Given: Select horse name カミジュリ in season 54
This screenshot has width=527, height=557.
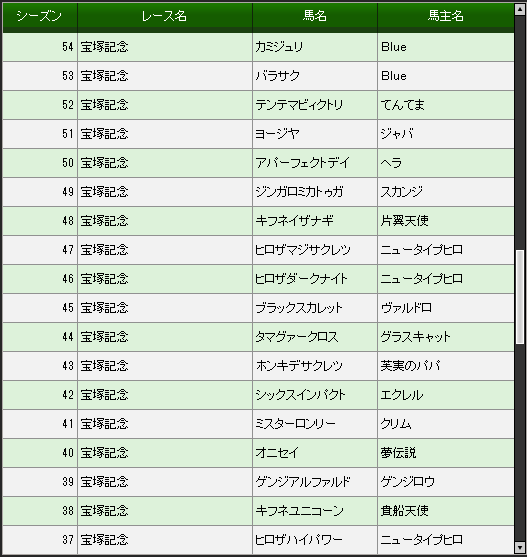Looking at the screenshot, I should tap(279, 47).
